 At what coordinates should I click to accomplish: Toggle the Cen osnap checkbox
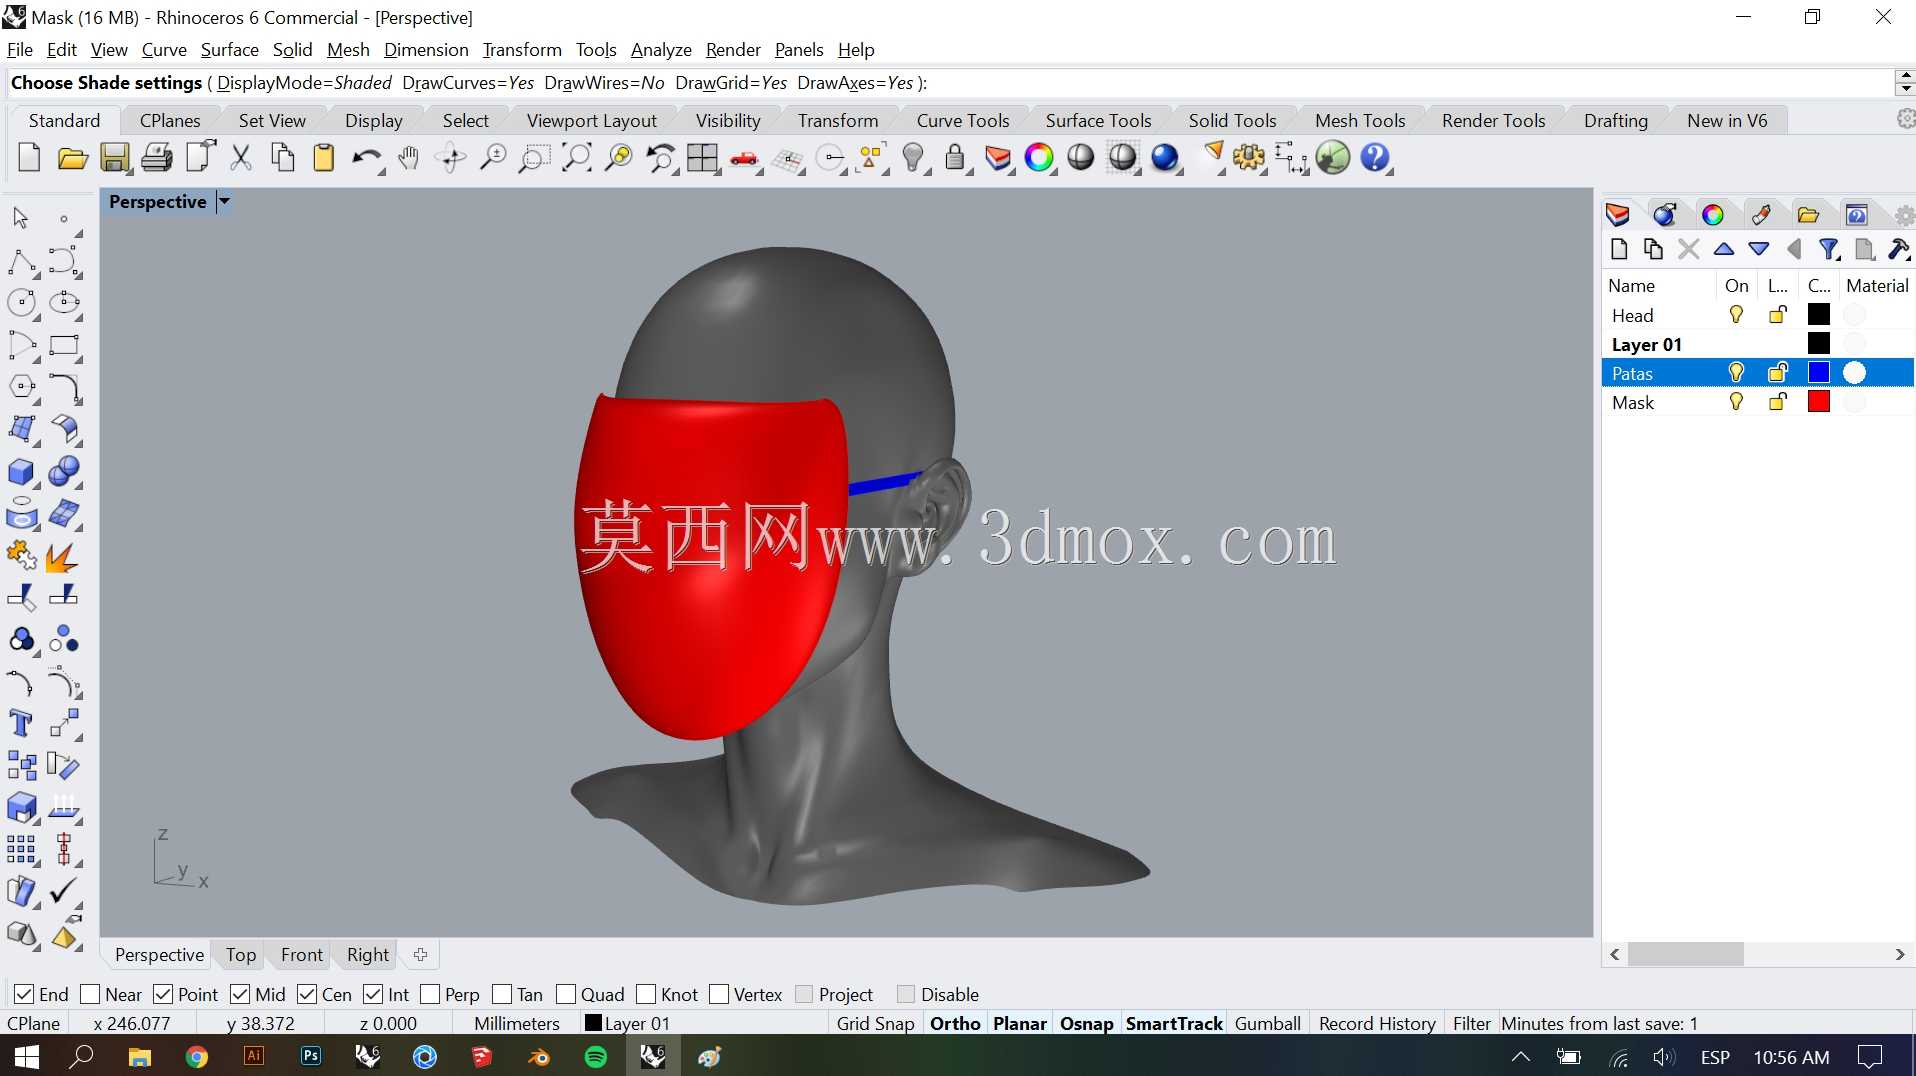pyautogui.click(x=307, y=994)
